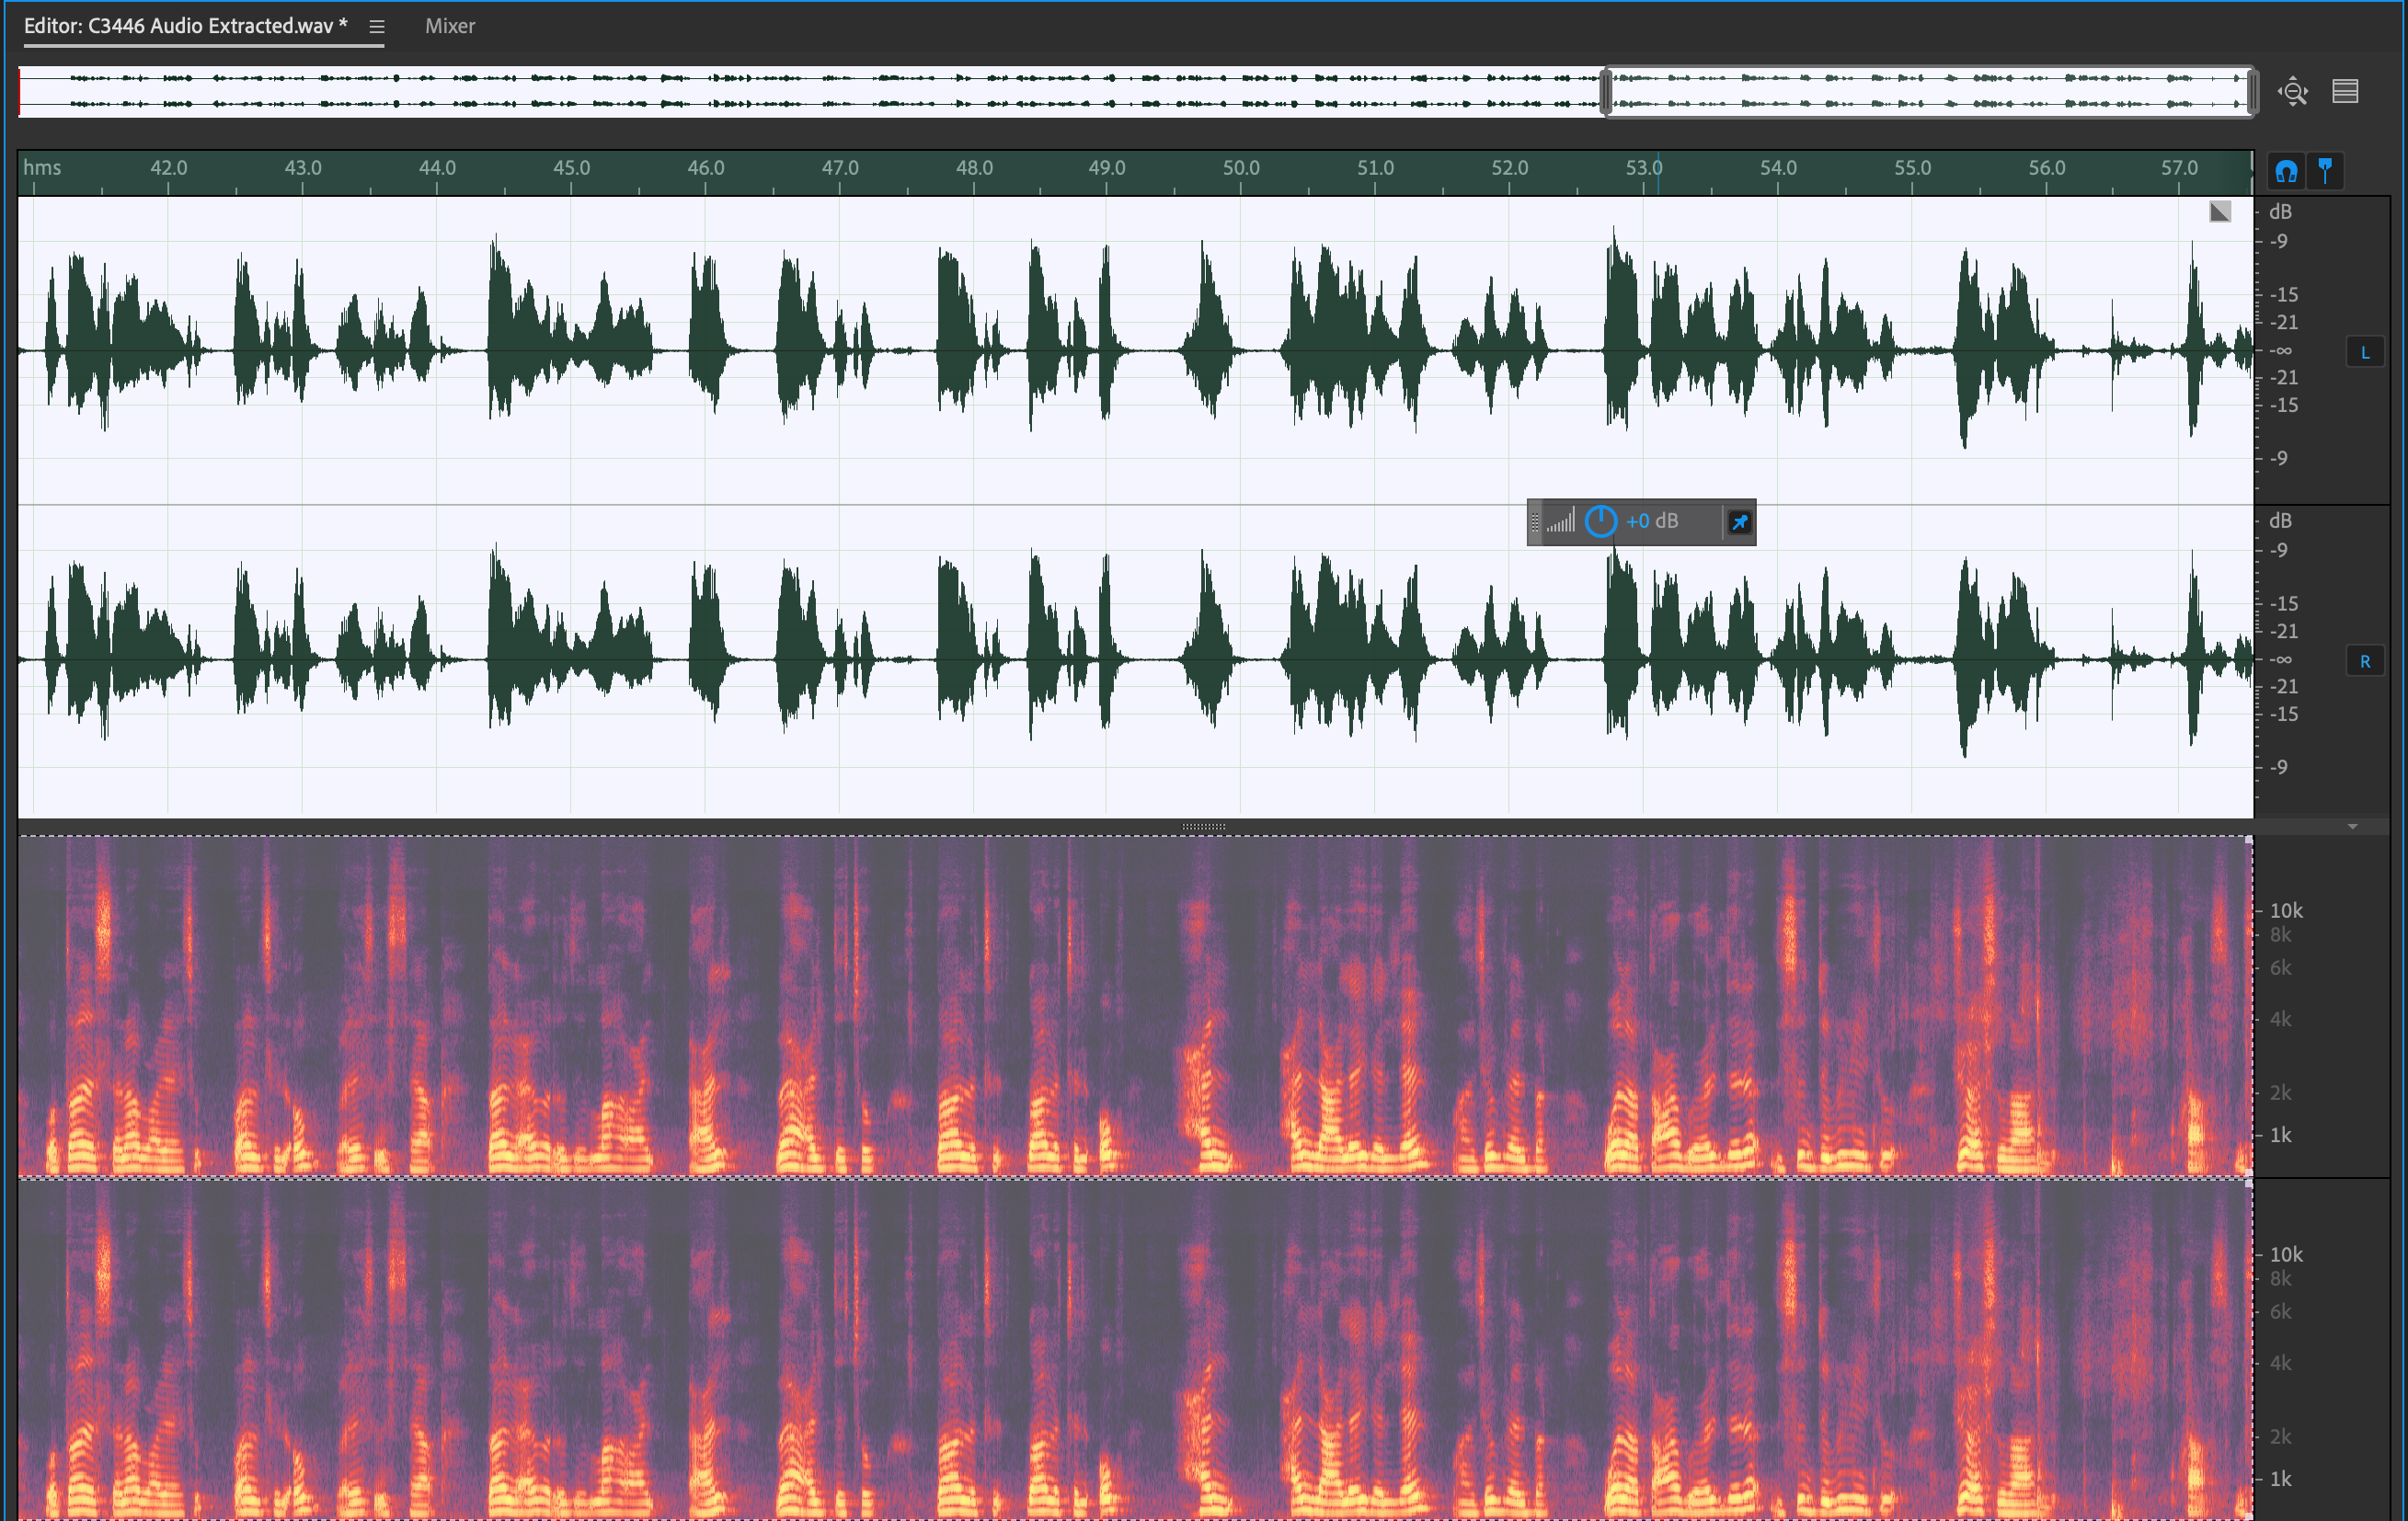Toggle the magnet snapping button
Image resolution: width=2408 pixels, height=1521 pixels.
click(x=2286, y=171)
